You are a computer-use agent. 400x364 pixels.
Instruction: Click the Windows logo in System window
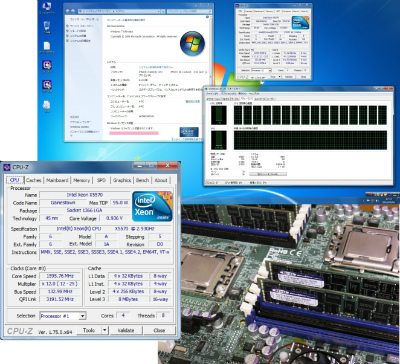(x=192, y=44)
